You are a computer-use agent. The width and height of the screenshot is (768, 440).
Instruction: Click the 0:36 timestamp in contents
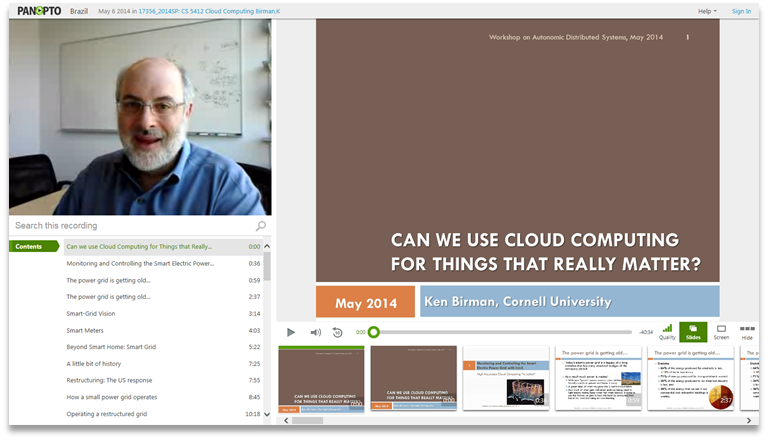(254, 264)
